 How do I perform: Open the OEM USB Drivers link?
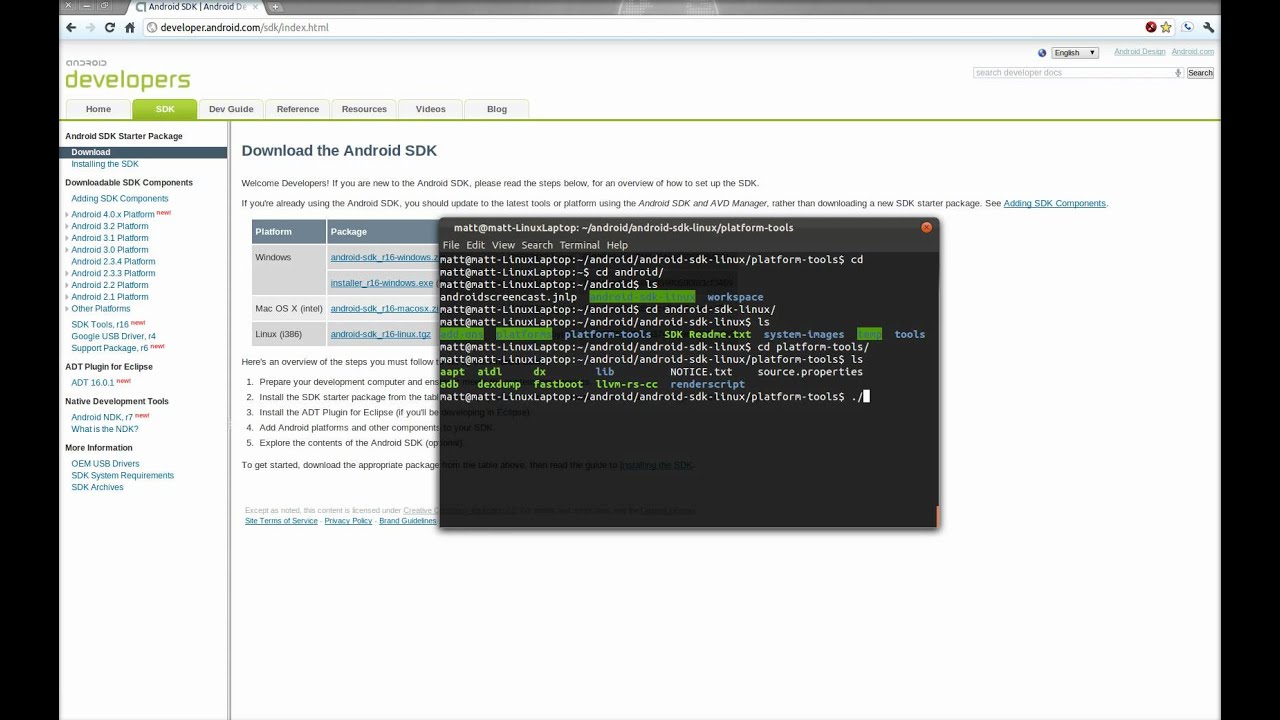click(x=105, y=464)
